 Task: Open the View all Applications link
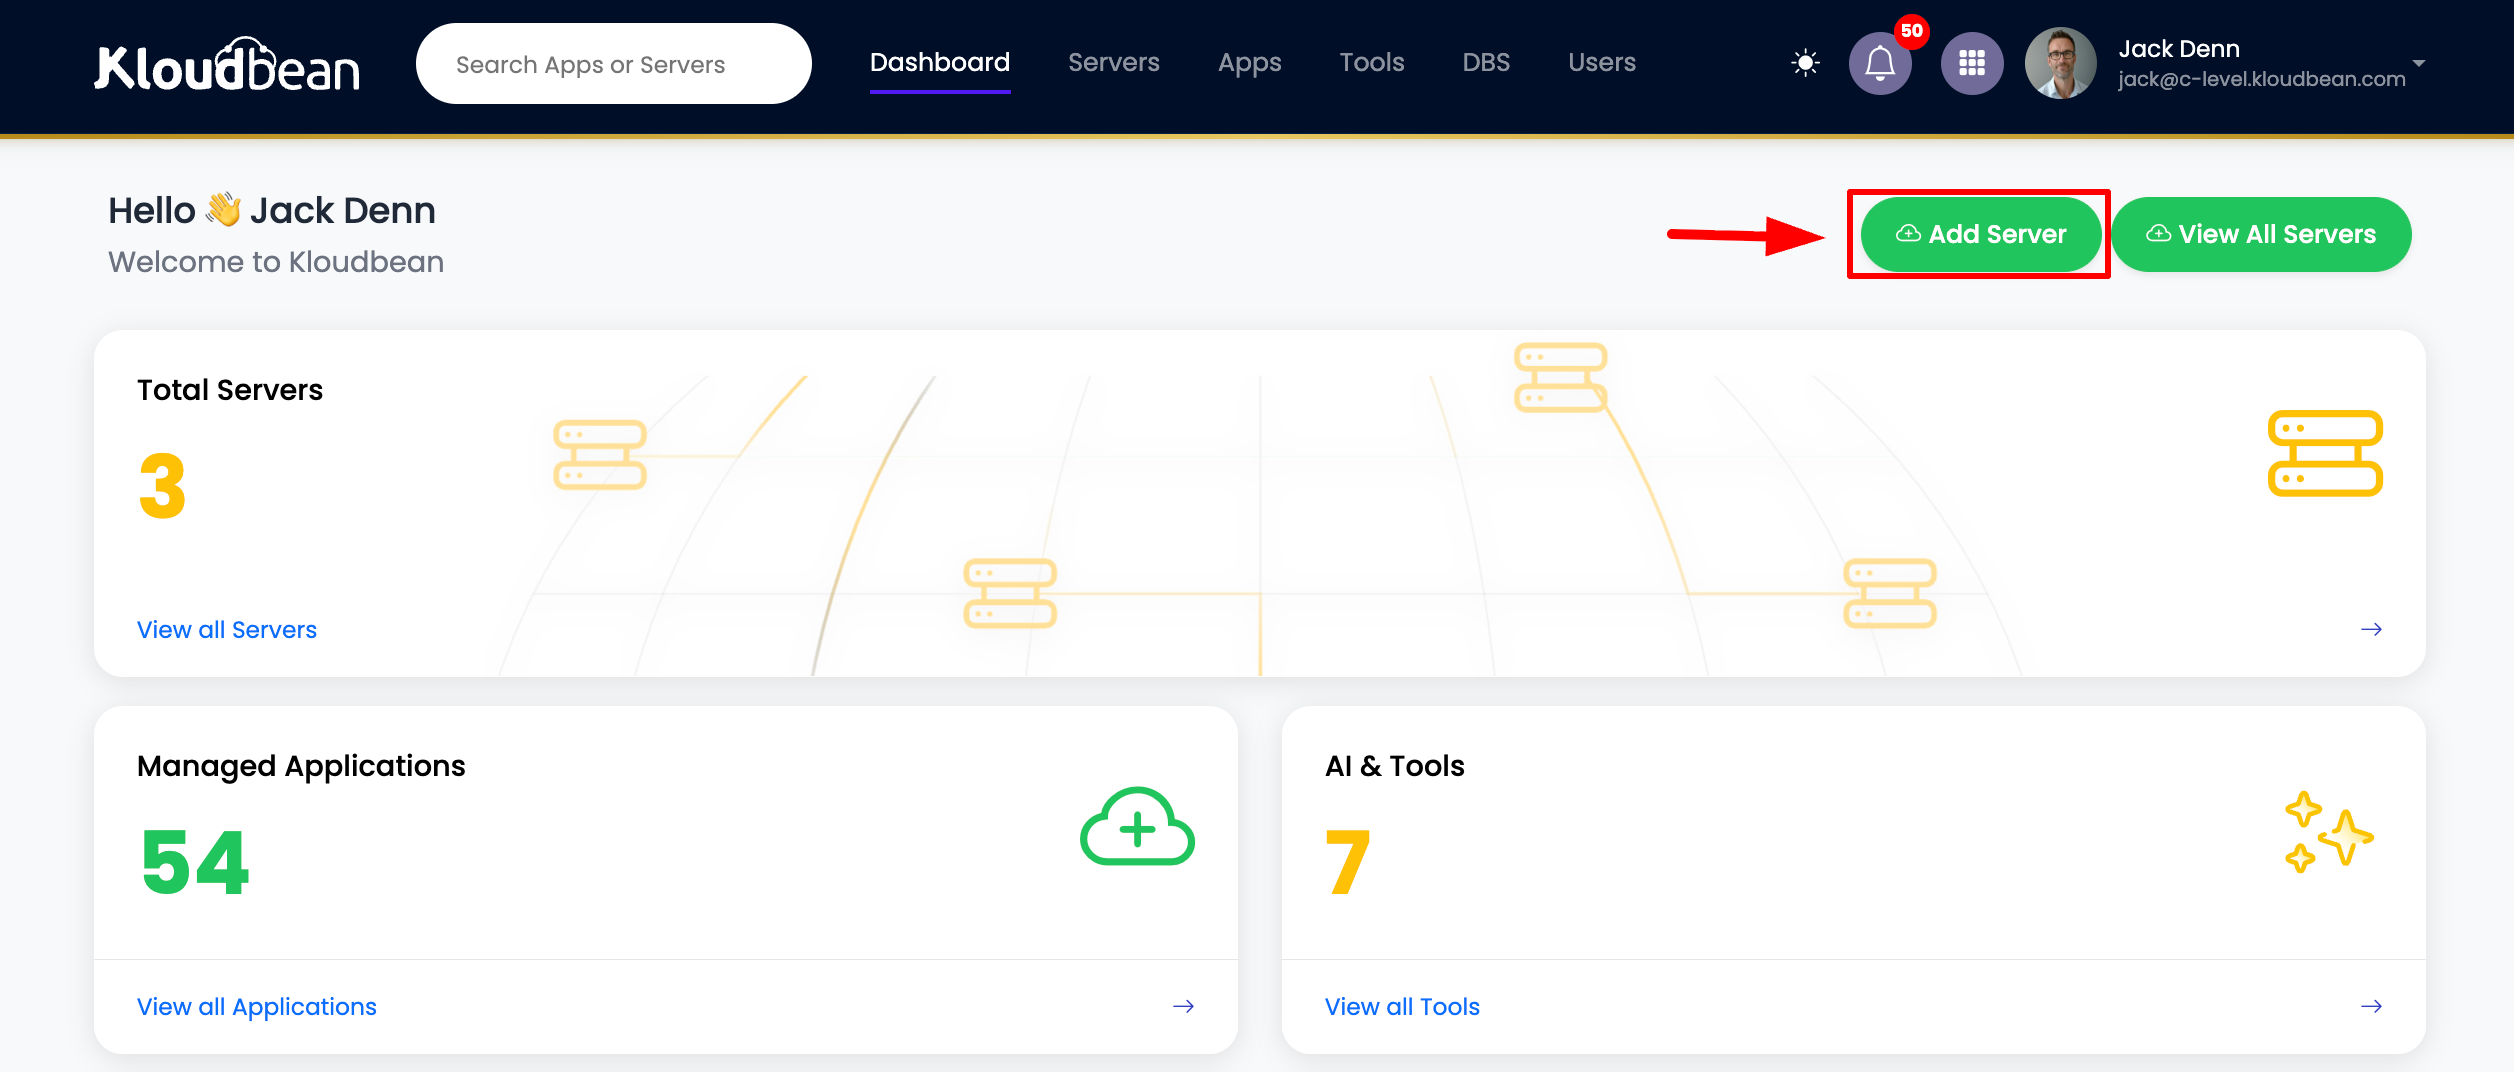(257, 1006)
